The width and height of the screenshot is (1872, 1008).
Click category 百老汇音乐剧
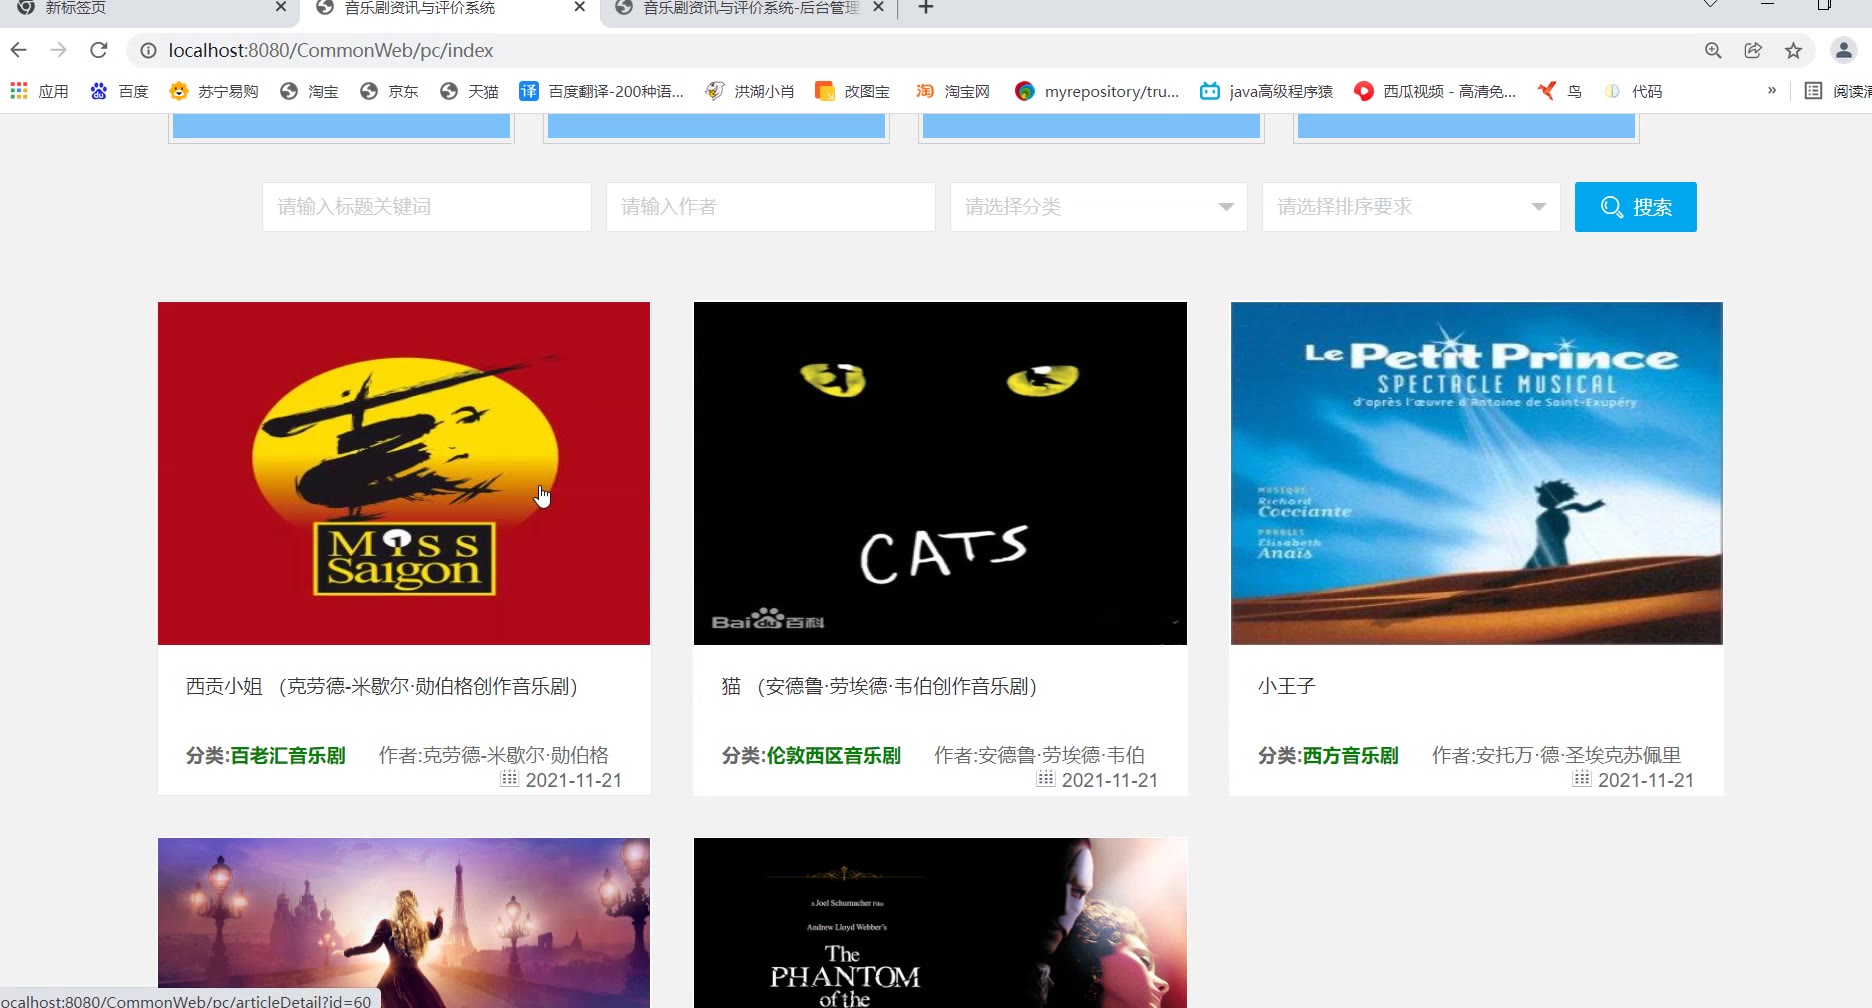tap(288, 755)
